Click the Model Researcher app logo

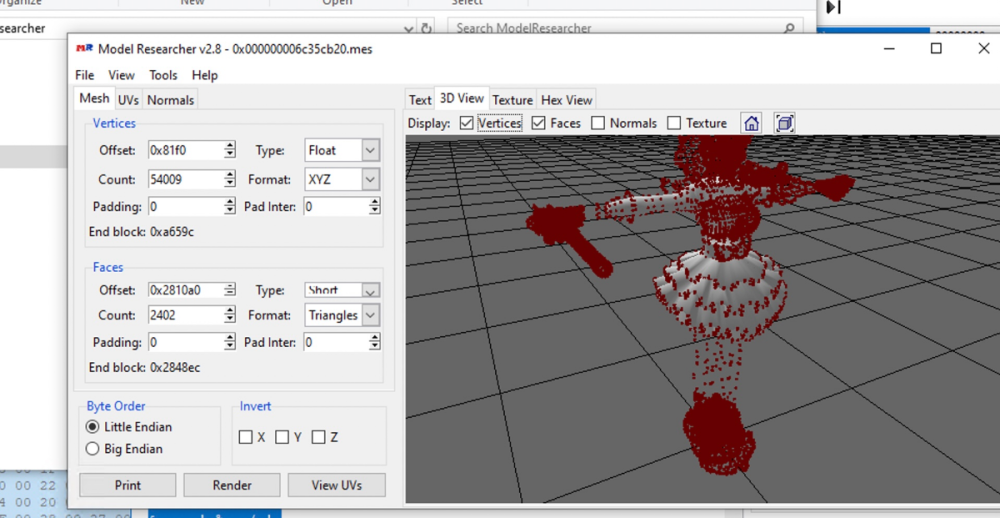pos(84,49)
